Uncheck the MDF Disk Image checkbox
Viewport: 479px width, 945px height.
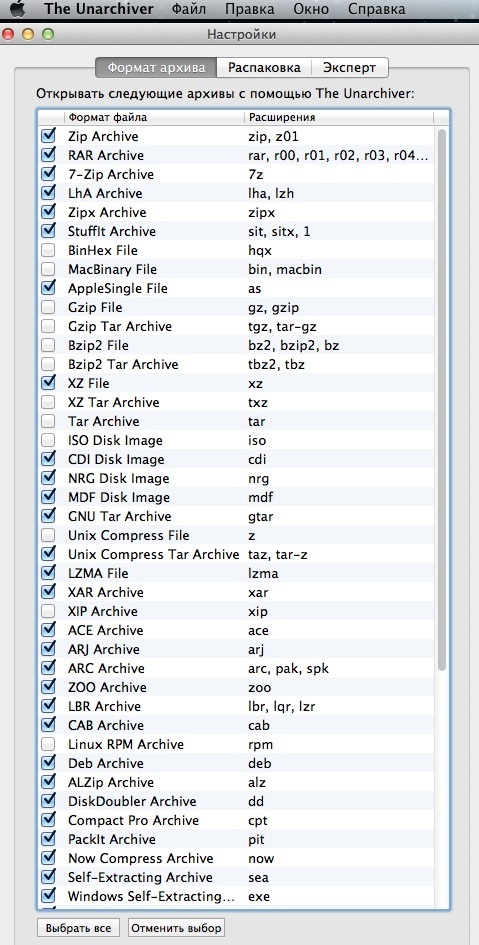[x=48, y=497]
